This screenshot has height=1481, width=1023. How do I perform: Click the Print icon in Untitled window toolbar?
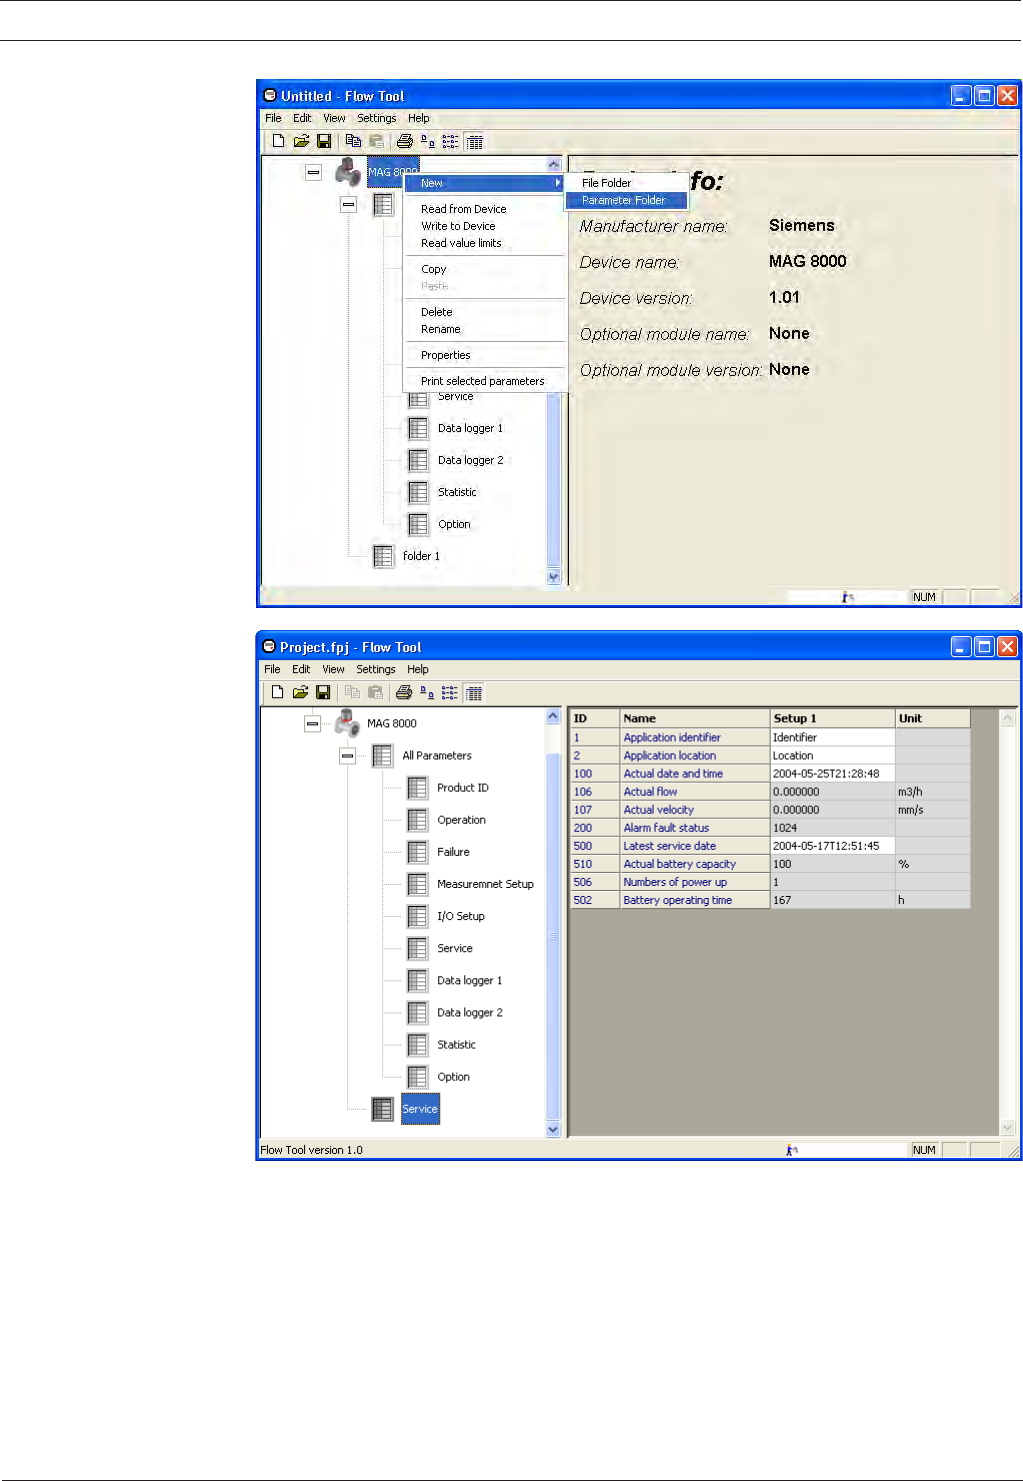pos(404,141)
